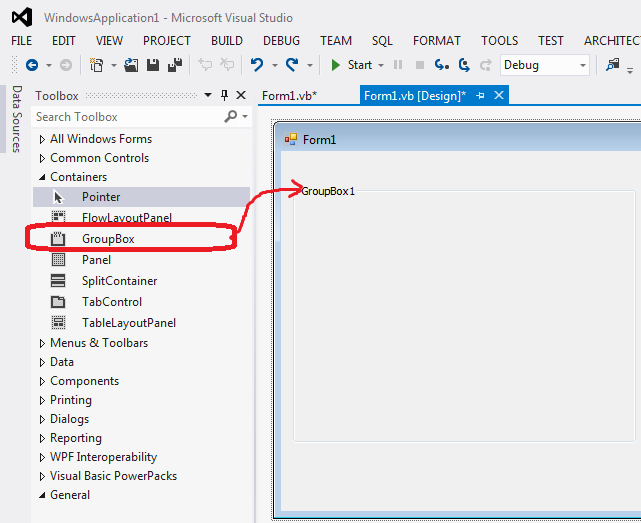
Task: Click the Step Out debug icon
Action: [486, 65]
